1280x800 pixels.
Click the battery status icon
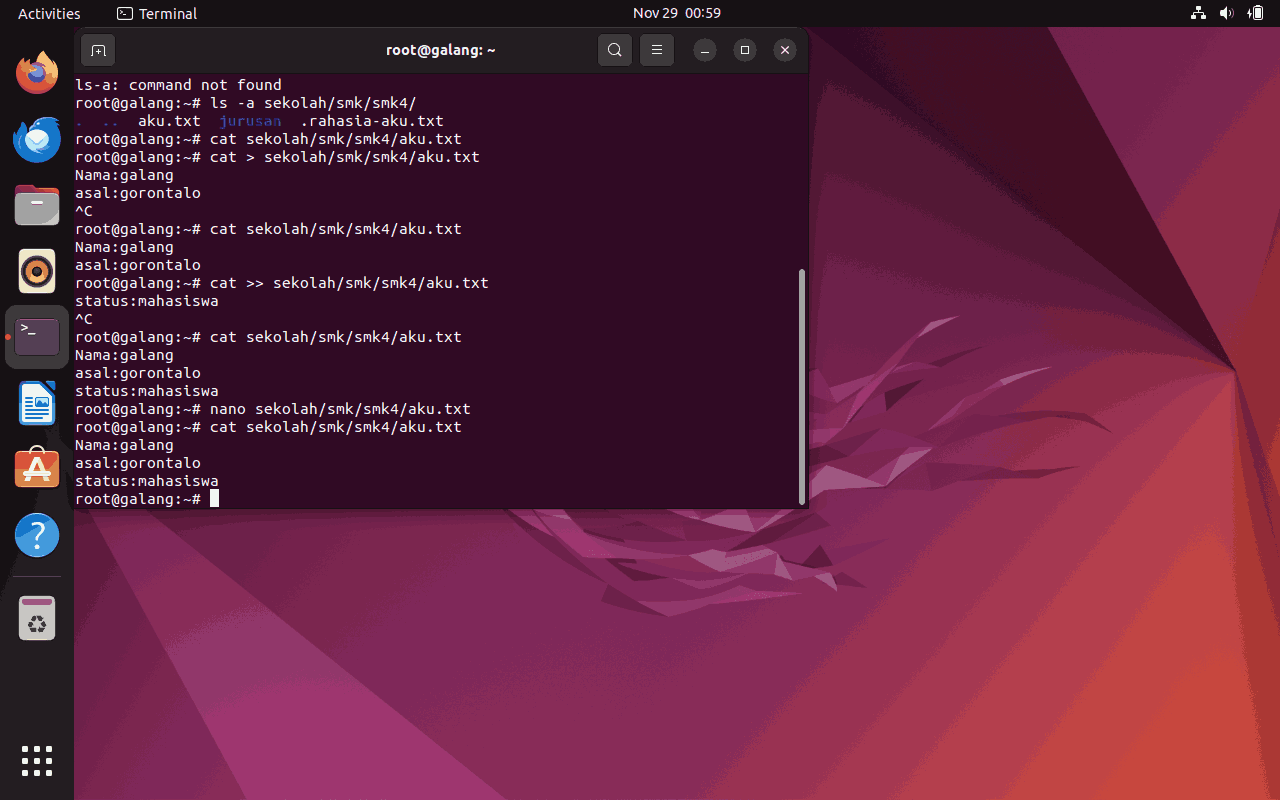1255,13
